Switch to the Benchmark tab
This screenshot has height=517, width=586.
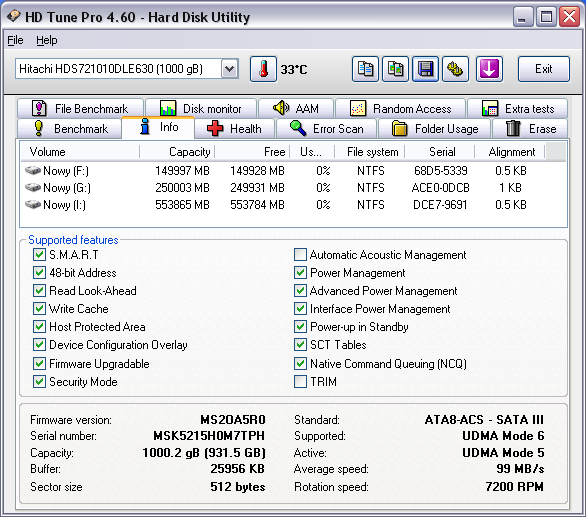pyautogui.click(x=70, y=129)
